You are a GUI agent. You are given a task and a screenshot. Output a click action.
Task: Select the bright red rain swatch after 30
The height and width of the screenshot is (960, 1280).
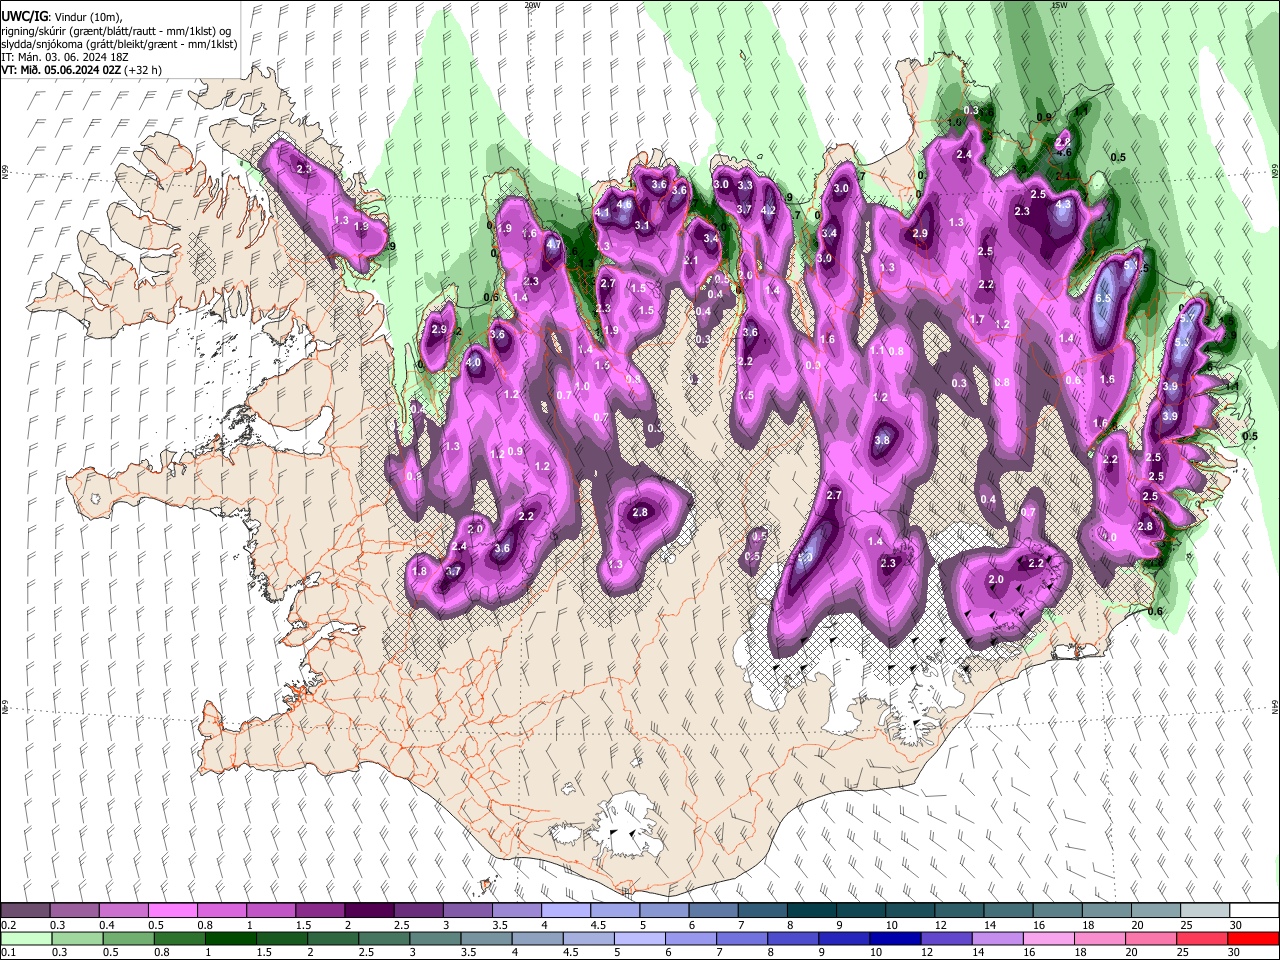[x=1254, y=938]
